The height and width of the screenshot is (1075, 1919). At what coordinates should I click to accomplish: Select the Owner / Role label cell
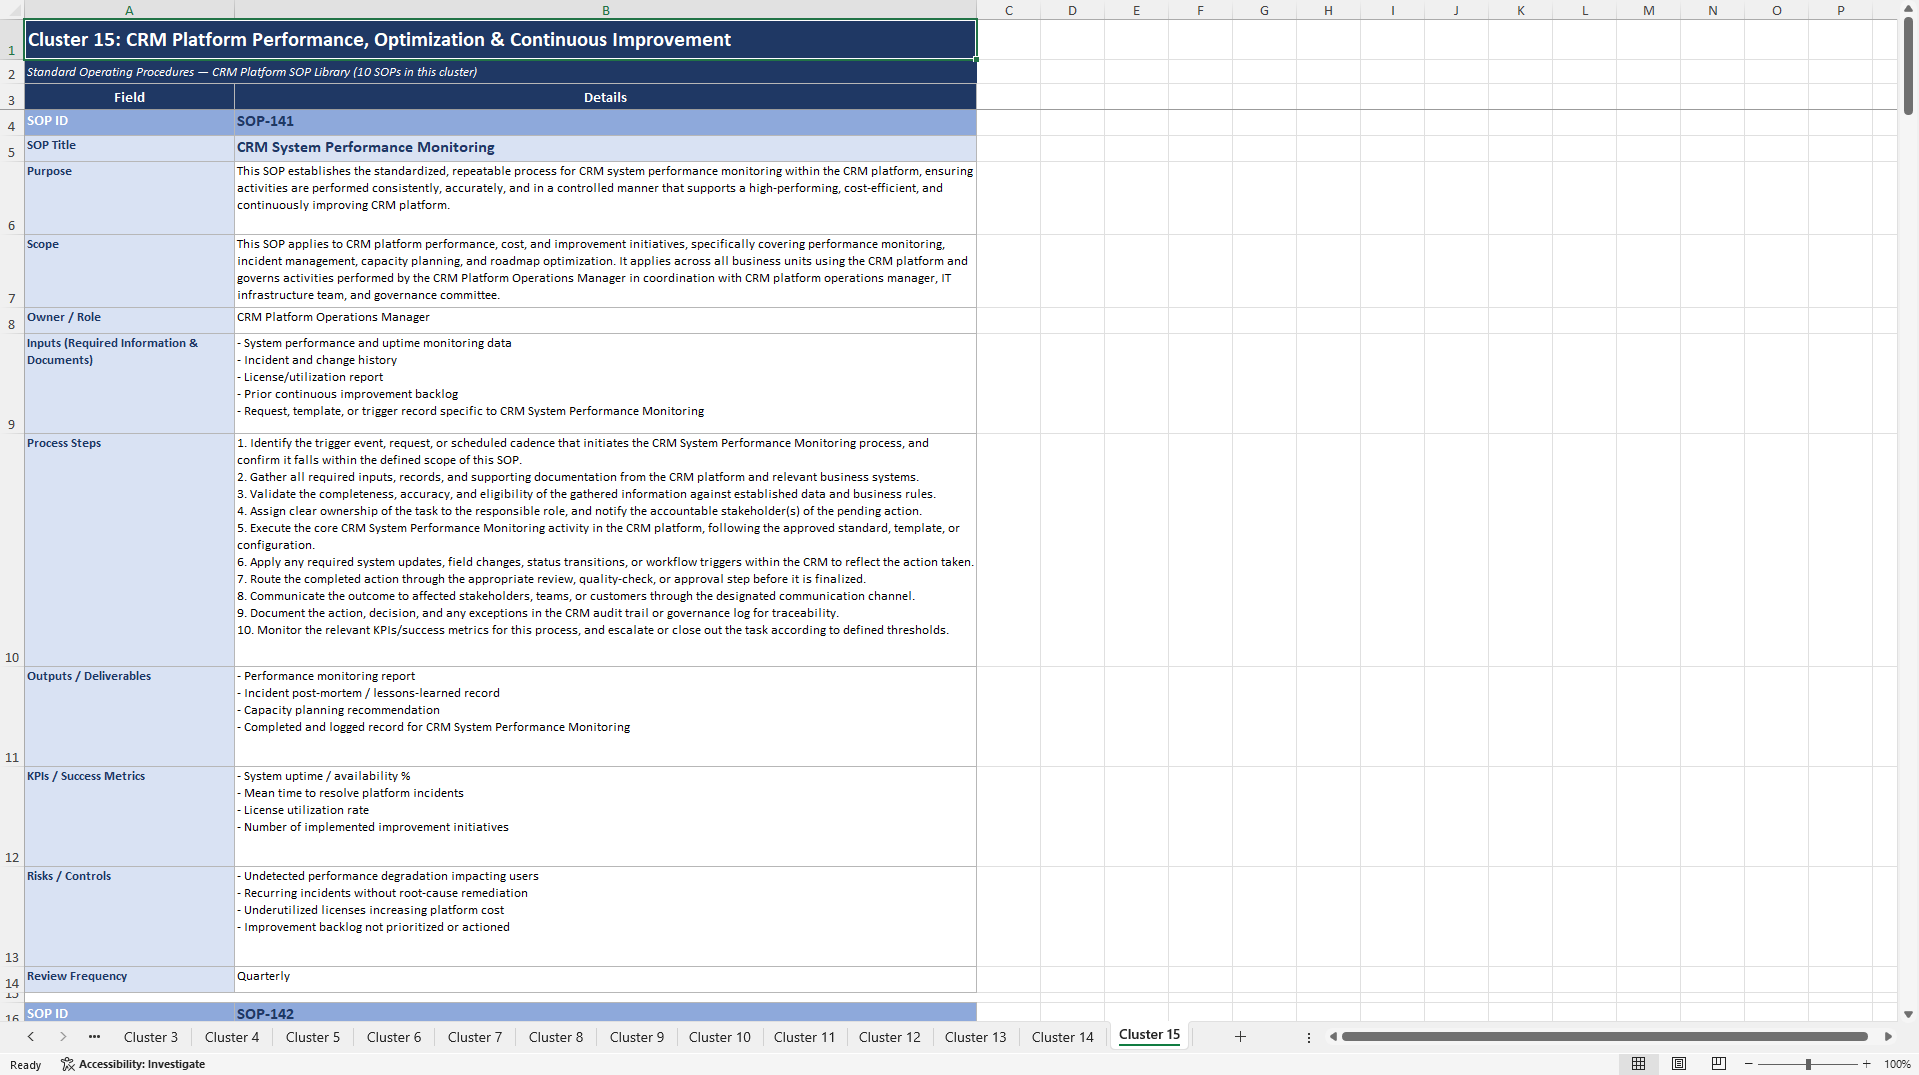[x=129, y=320]
